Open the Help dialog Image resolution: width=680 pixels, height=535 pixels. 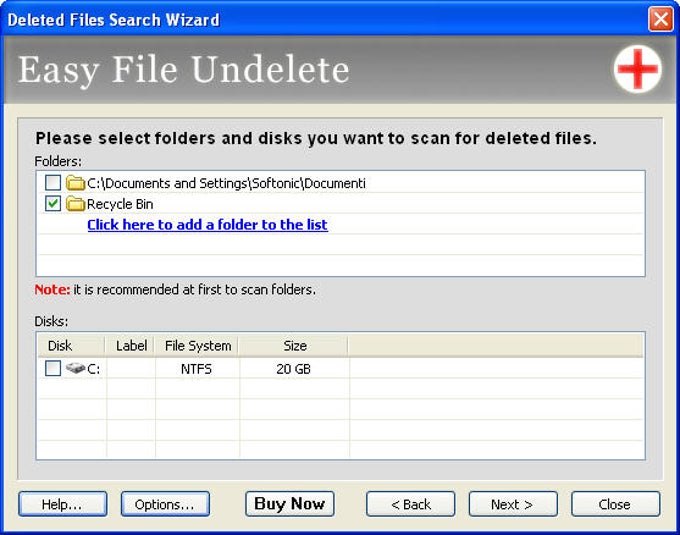[62, 504]
